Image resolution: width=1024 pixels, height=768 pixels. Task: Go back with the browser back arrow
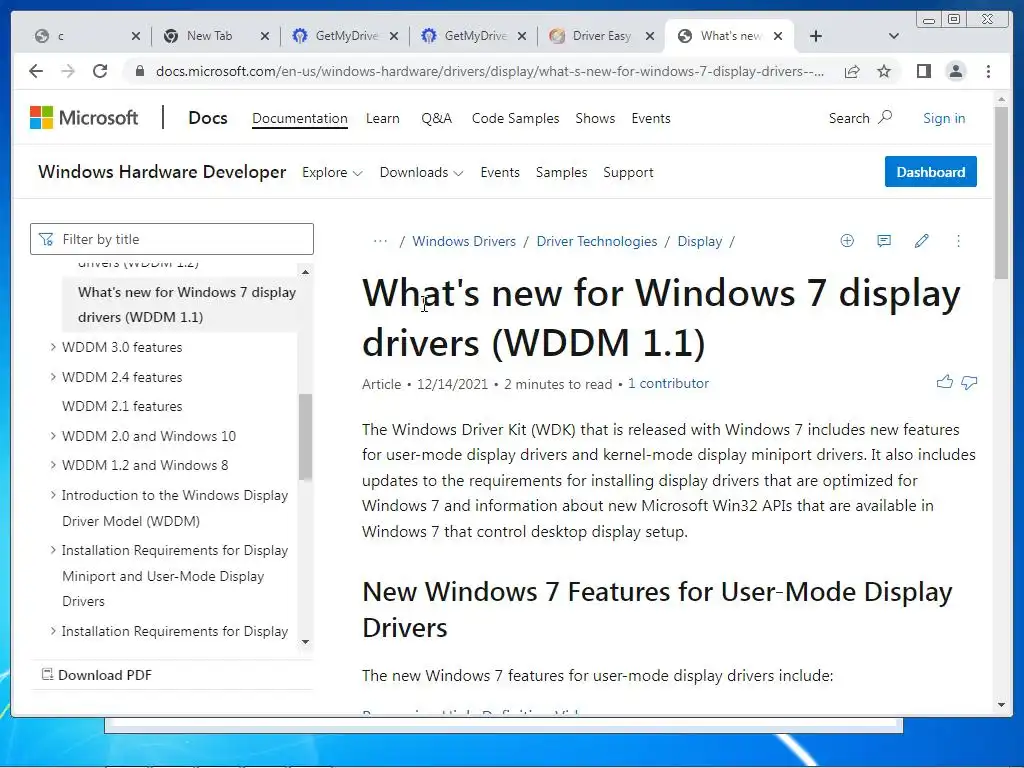pyautogui.click(x=36, y=71)
